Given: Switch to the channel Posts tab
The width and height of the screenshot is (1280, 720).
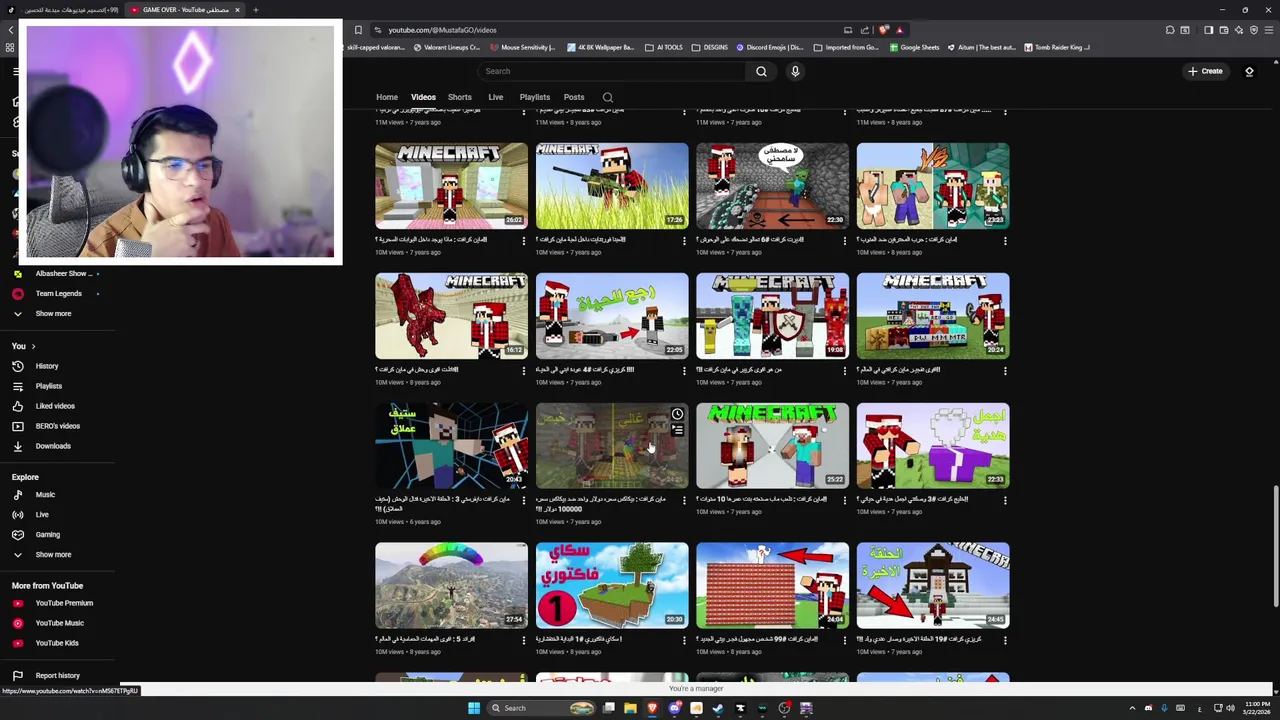Looking at the screenshot, I should coord(574,97).
